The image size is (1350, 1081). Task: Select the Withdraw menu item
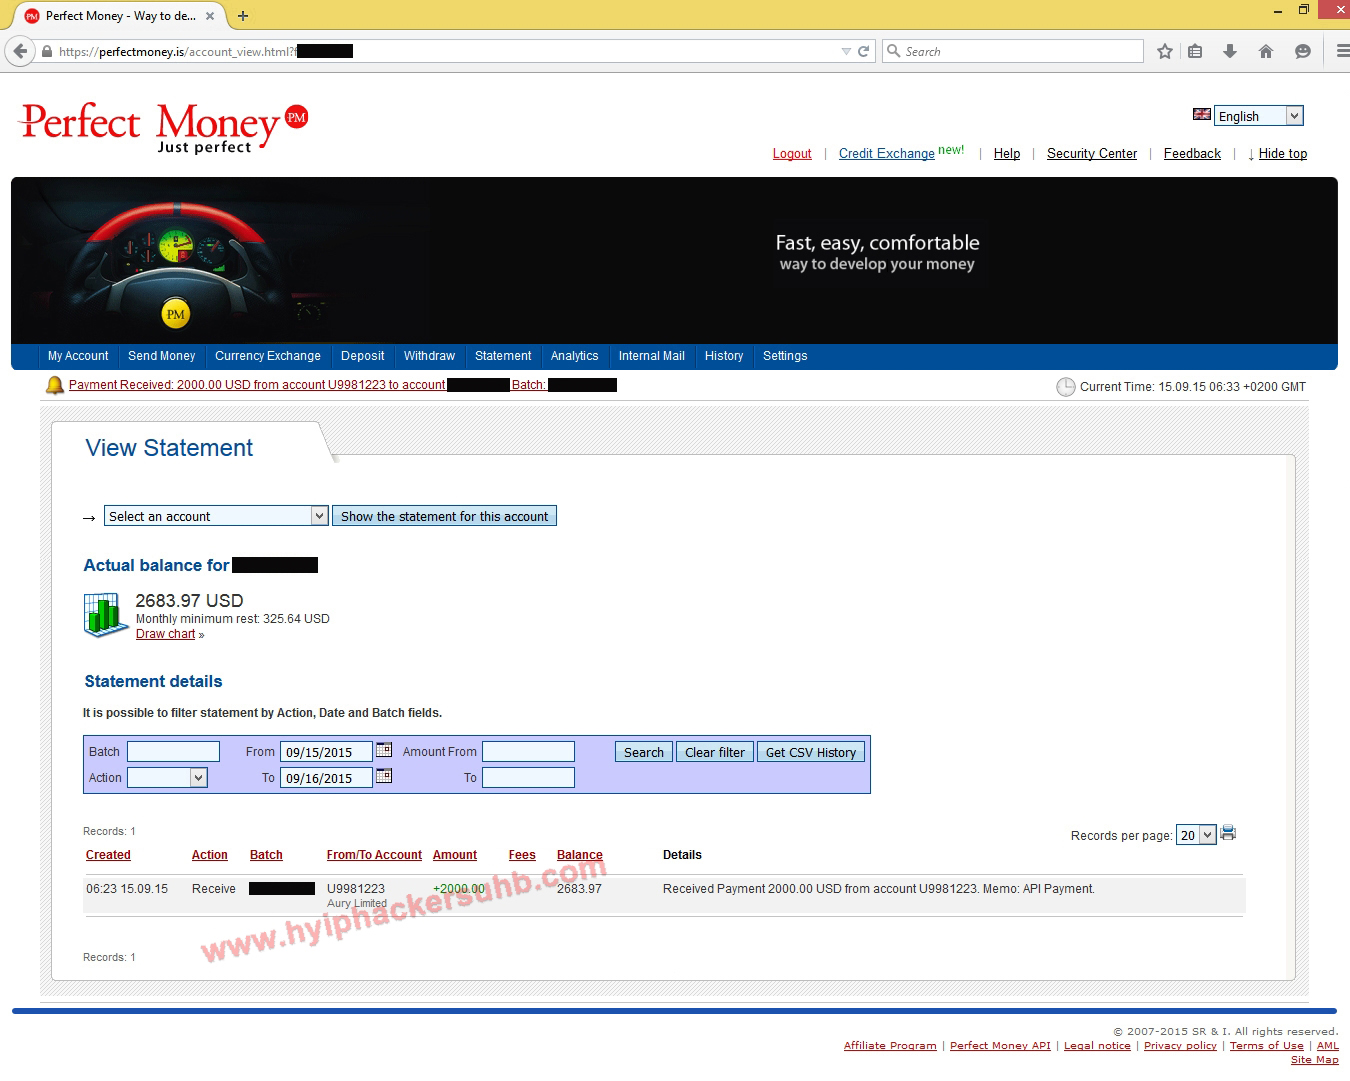pyautogui.click(x=429, y=356)
